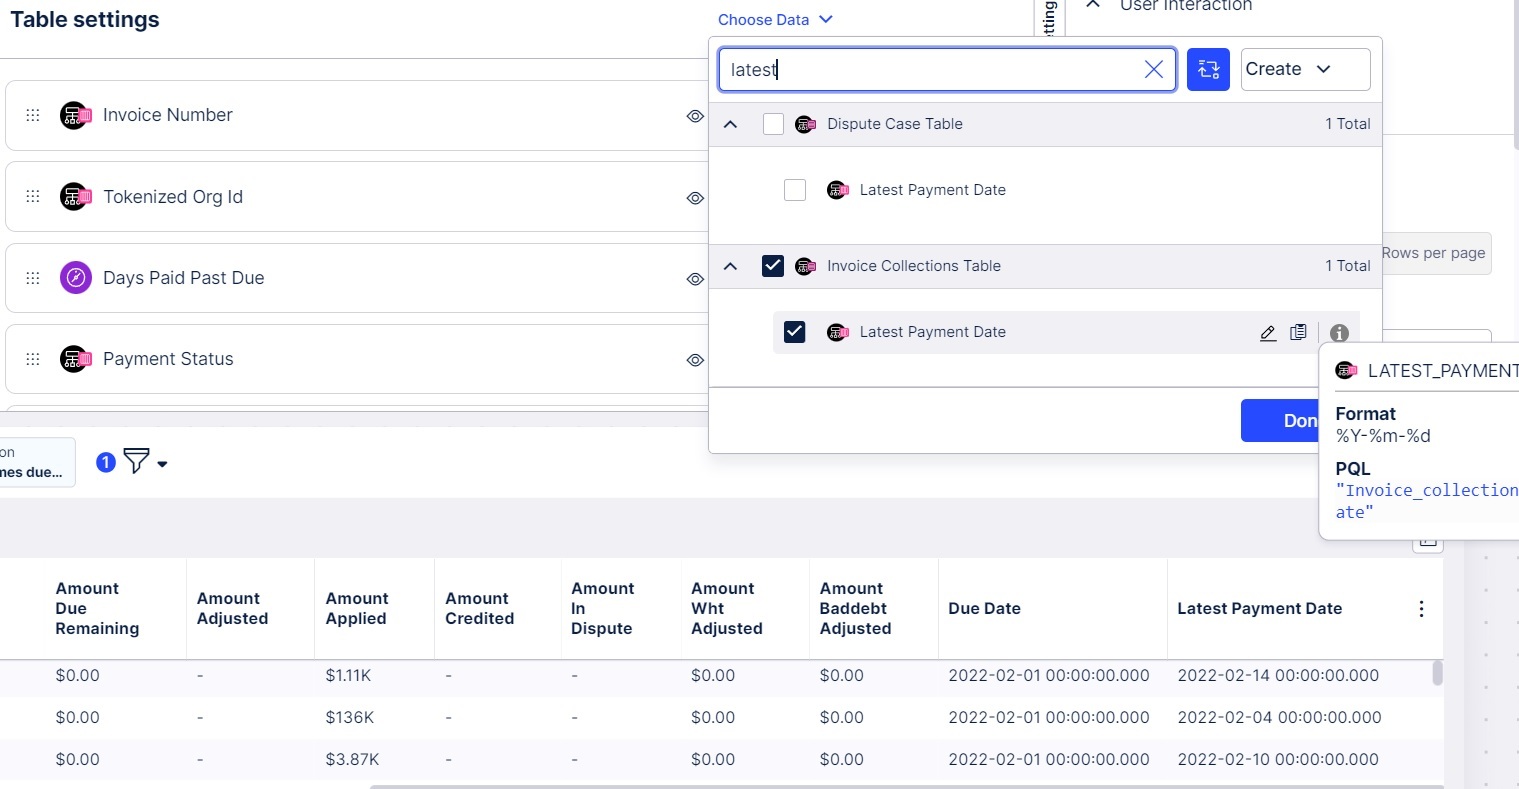This screenshot has height=789, width=1519.
Task: Click the PQL expression text in the tooltip
Action: click(x=1427, y=501)
